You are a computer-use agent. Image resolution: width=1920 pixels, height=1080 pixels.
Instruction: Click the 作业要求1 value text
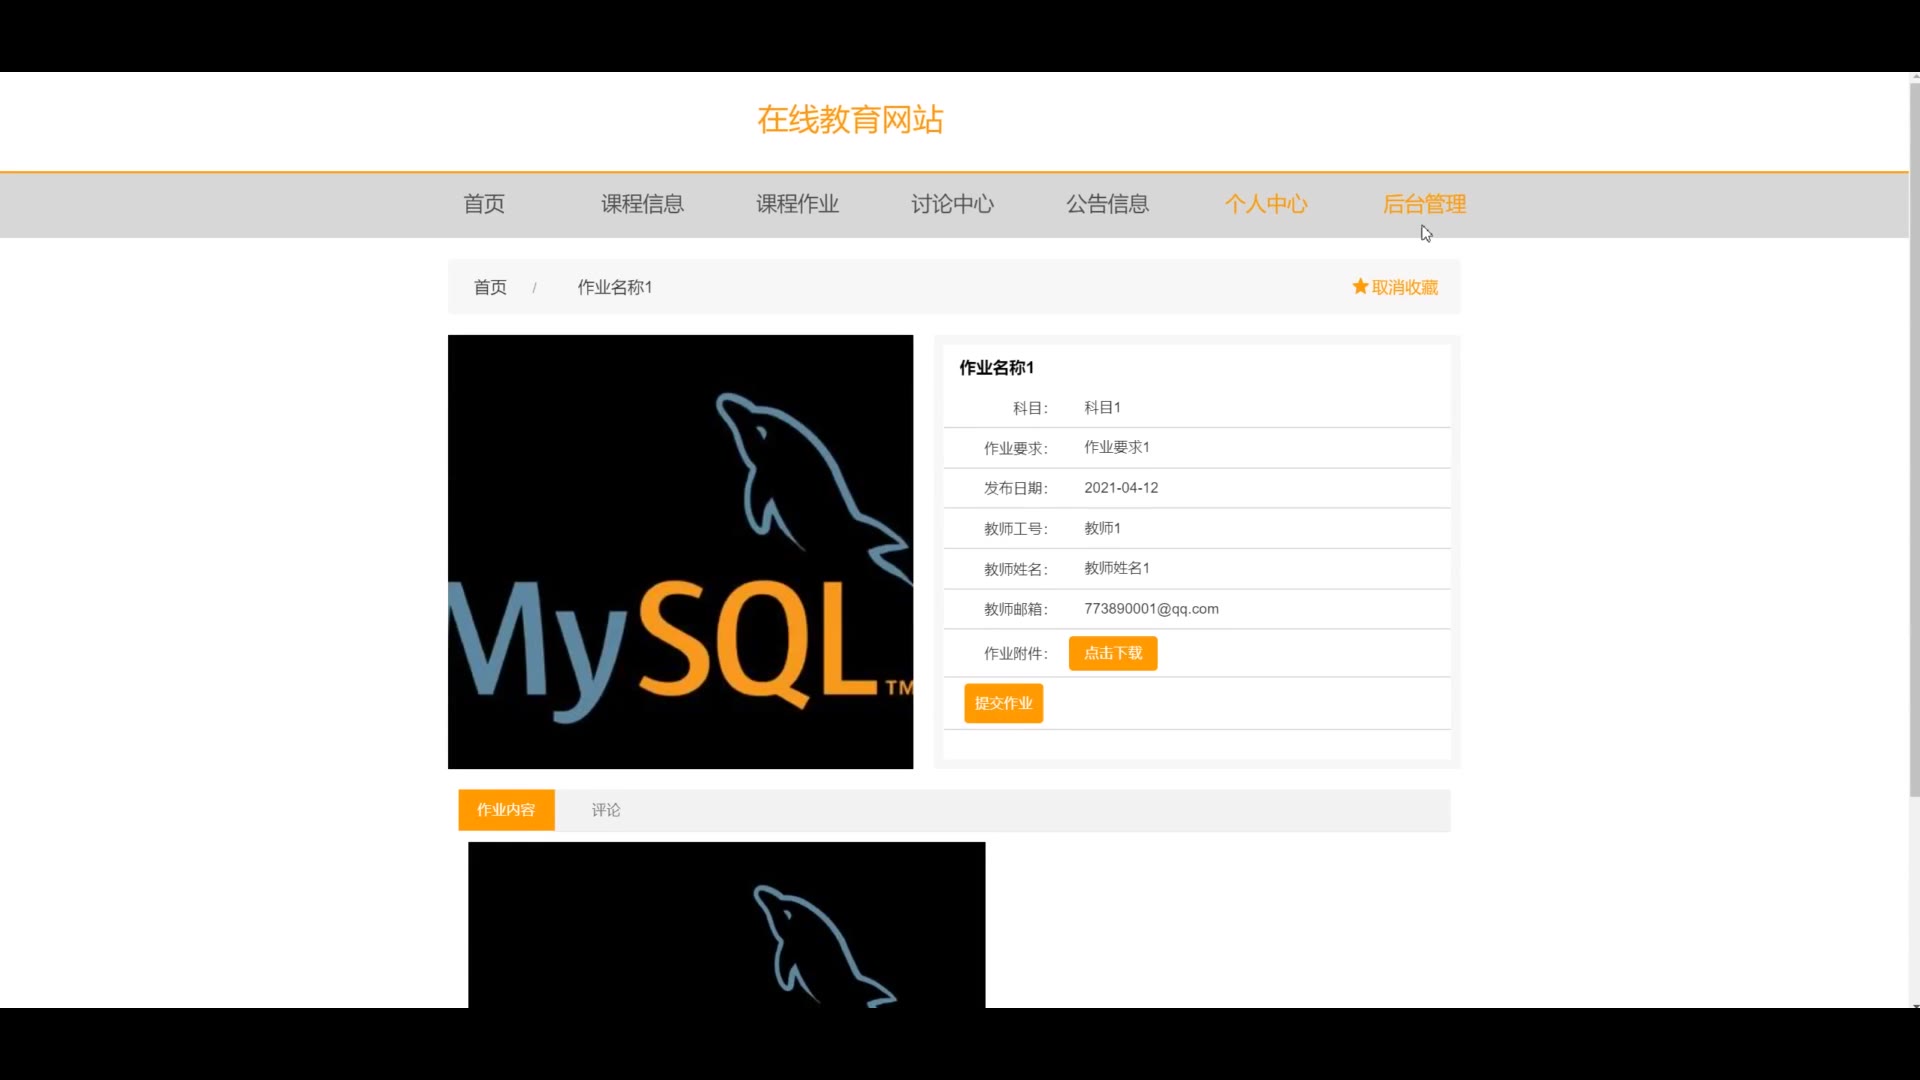coord(1117,447)
